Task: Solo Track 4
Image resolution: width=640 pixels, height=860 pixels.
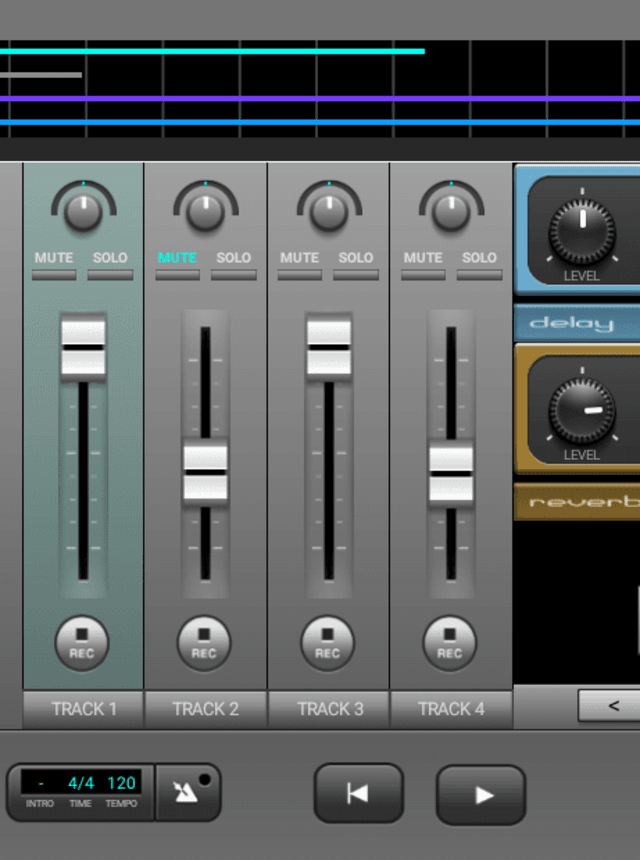Action: 479,266
